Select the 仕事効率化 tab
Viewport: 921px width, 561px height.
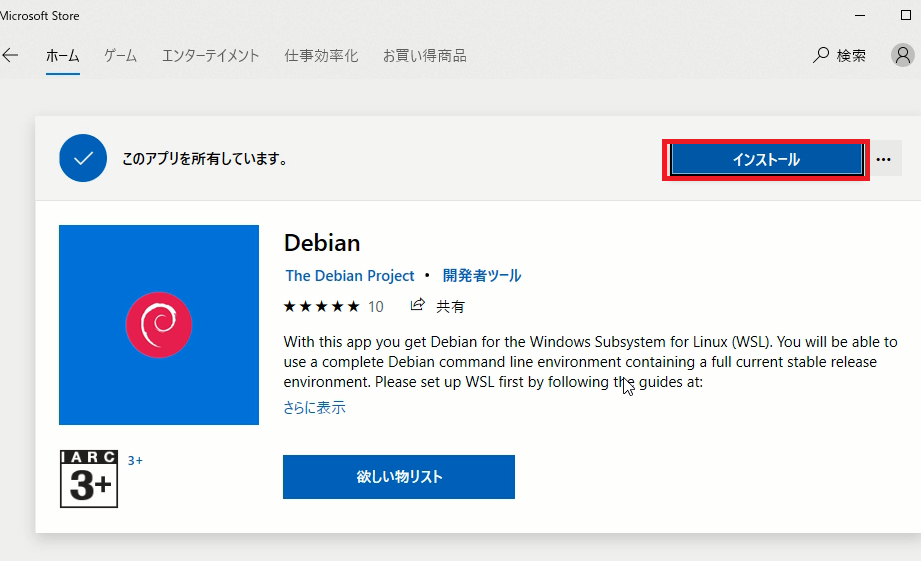[321, 56]
